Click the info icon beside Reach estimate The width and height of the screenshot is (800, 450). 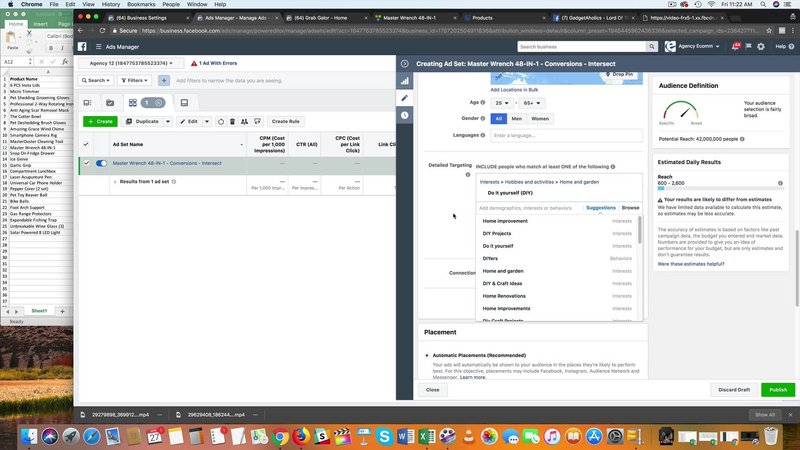[x=780, y=183]
